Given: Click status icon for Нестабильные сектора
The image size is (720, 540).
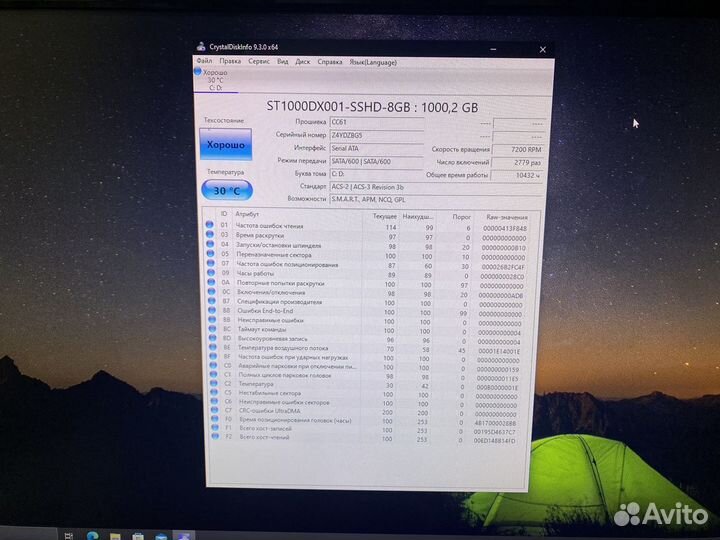Looking at the screenshot, I should tap(214, 392).
